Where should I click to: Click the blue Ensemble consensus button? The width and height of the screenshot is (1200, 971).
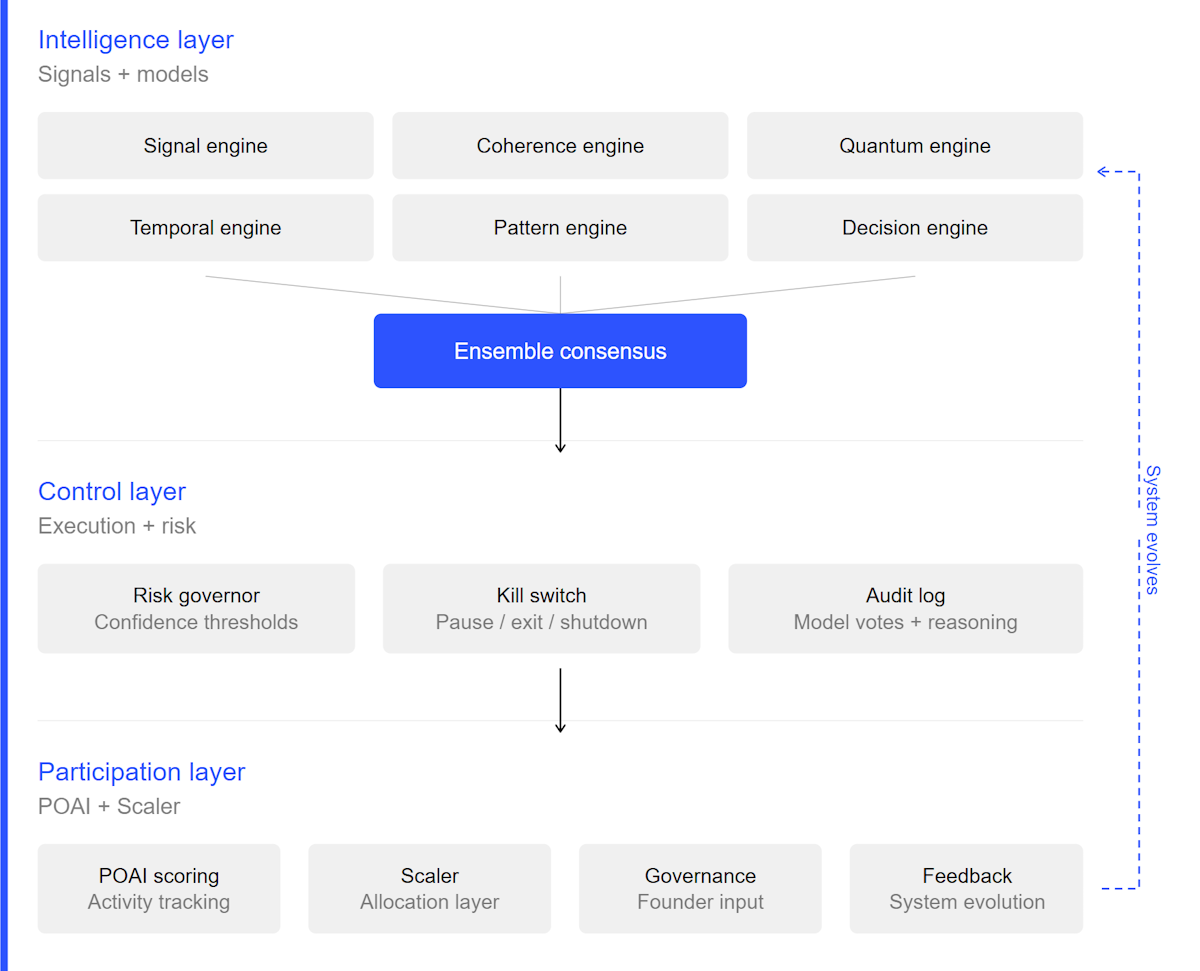[x=560, y=351]
